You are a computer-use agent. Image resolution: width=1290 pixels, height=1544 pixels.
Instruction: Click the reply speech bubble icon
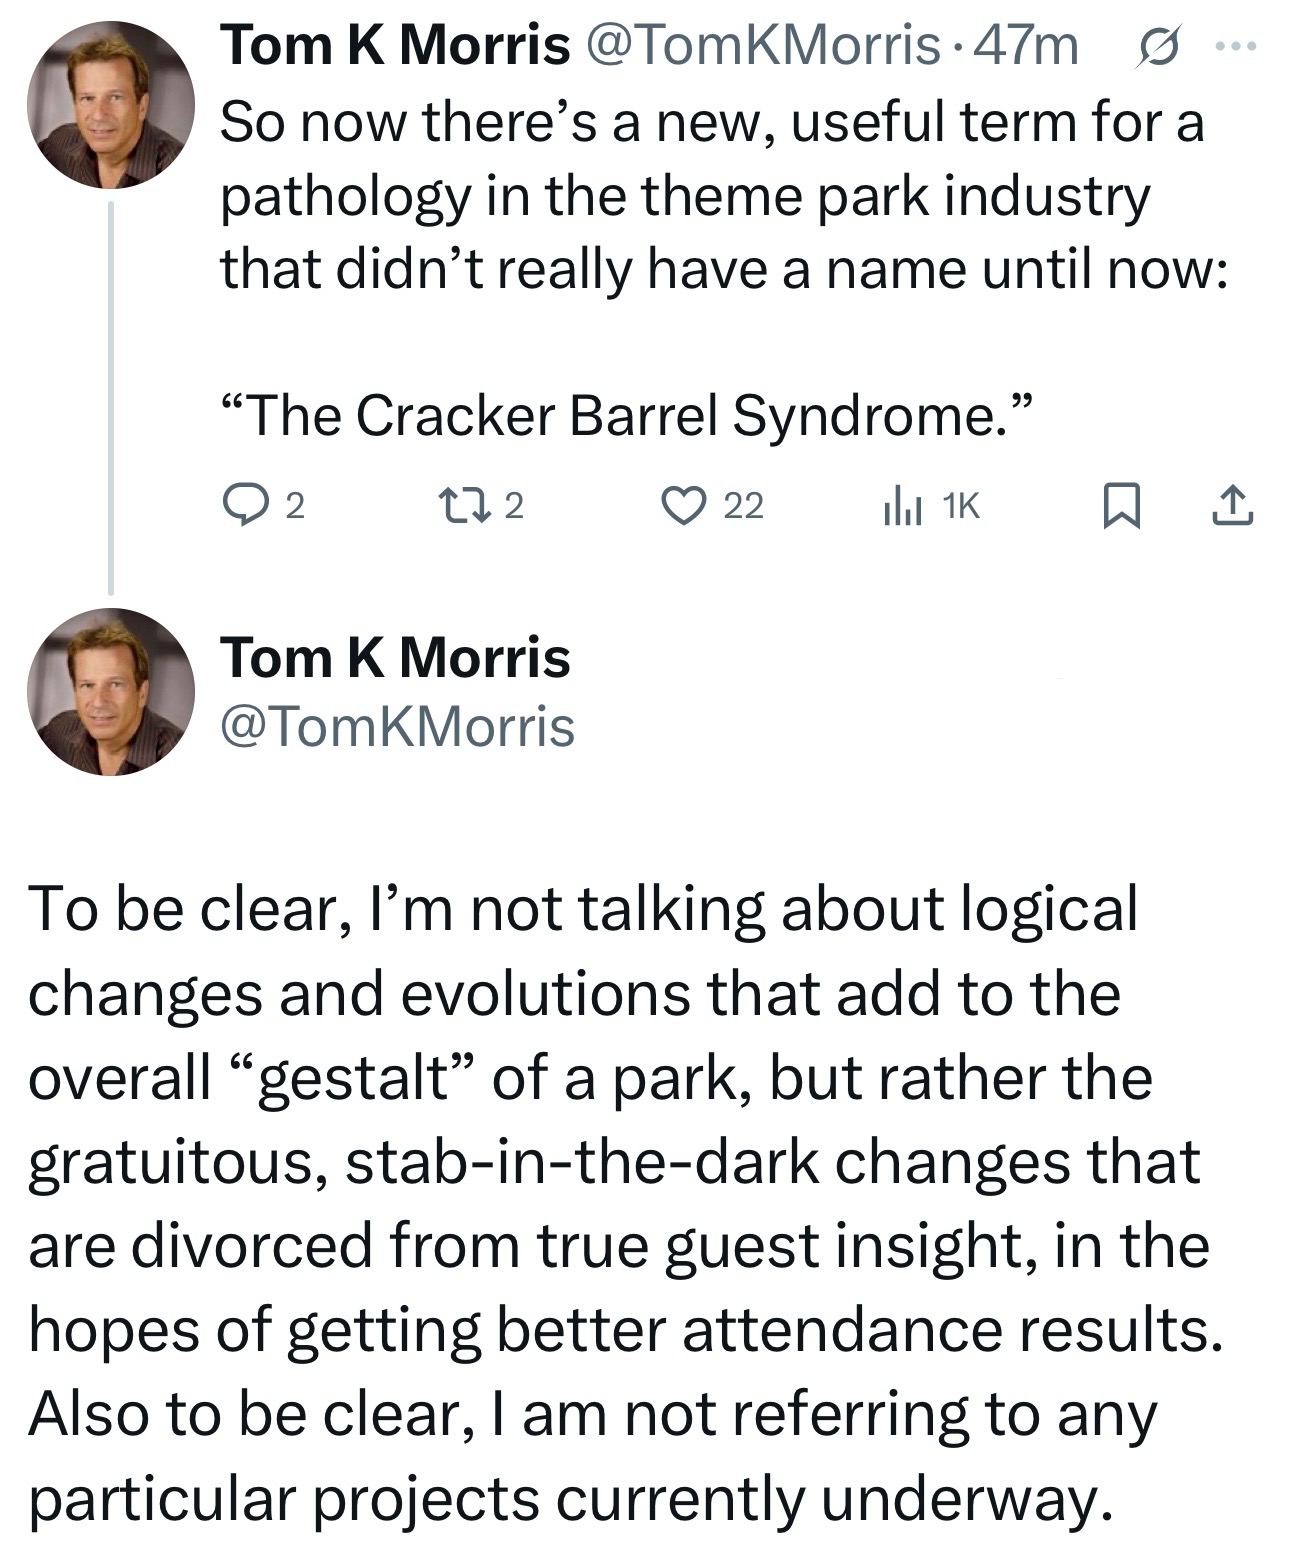(x=242, y=506)
